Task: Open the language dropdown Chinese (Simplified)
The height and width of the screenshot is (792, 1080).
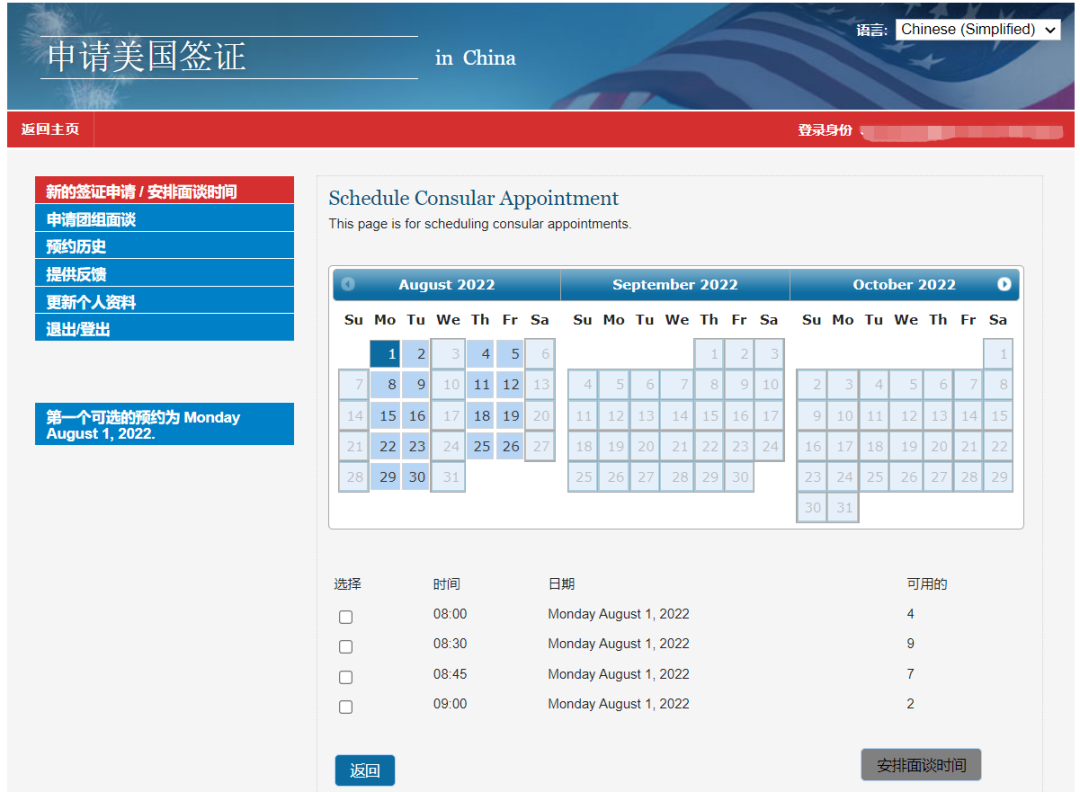Action: tap(977, 30)
